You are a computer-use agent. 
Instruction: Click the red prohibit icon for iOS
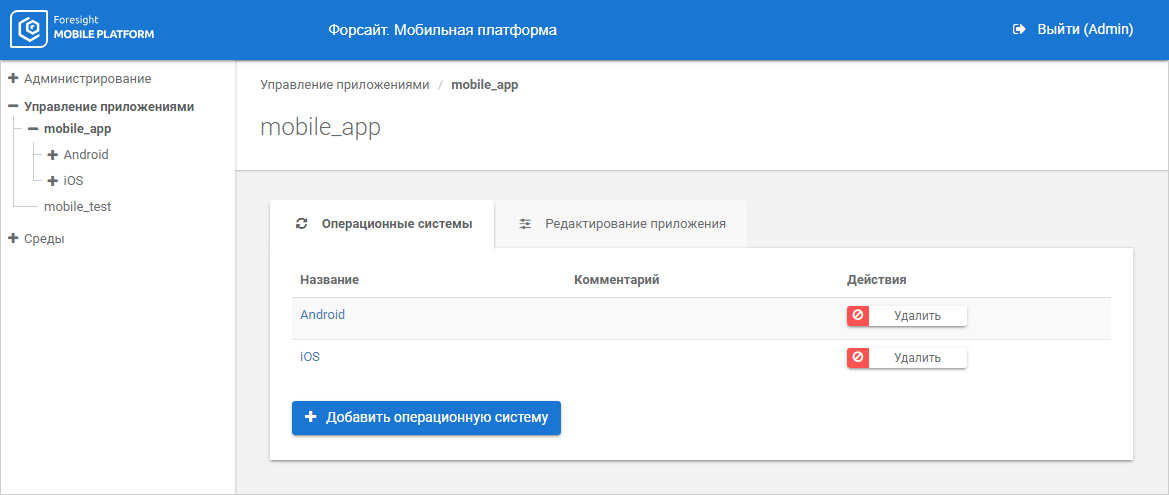click(x=858, y=358)
